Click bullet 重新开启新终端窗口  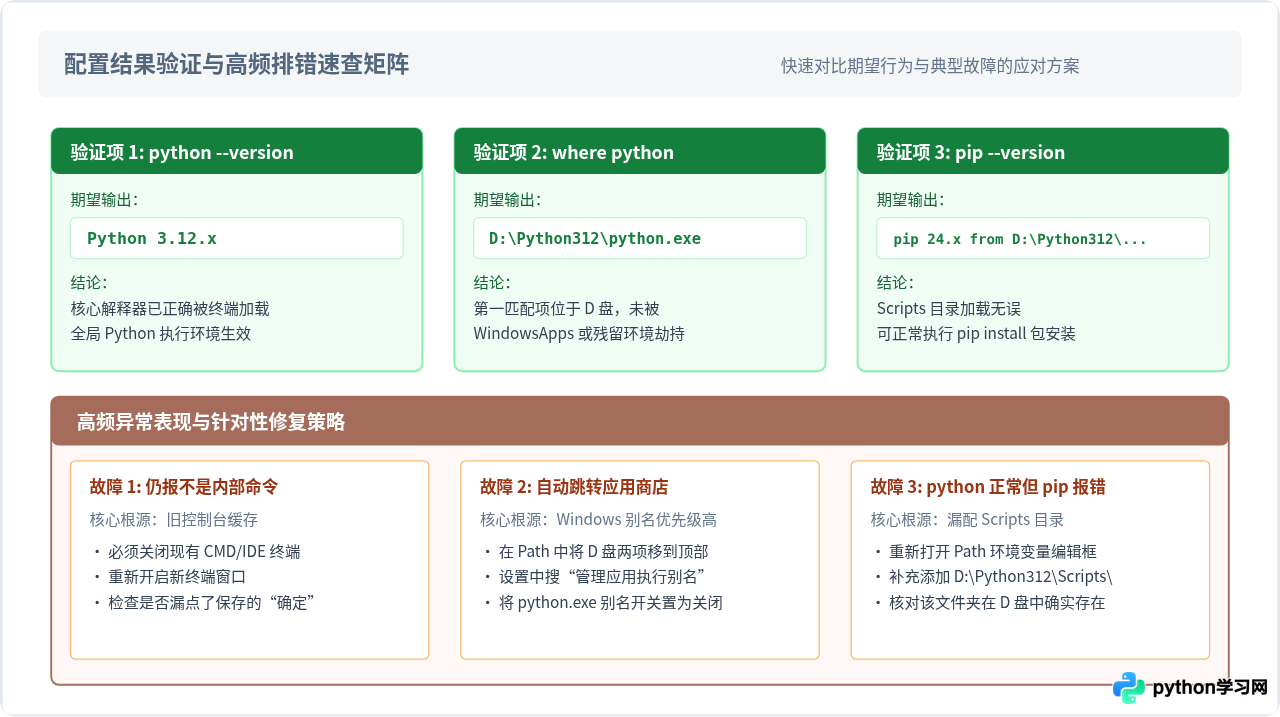coord(169,577)
